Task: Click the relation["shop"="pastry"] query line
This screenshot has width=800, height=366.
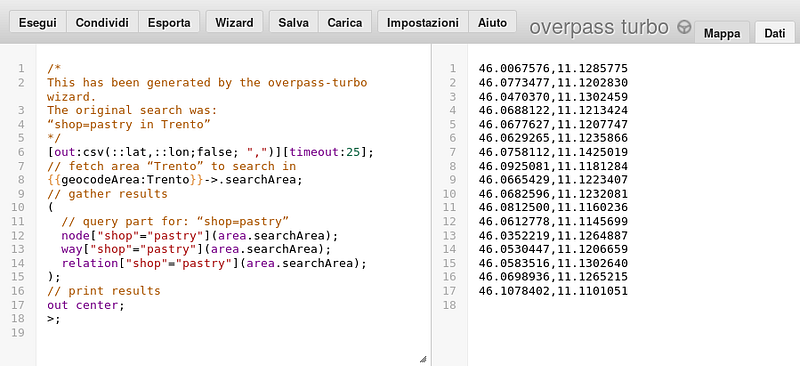Action: (x=214, y=263)
